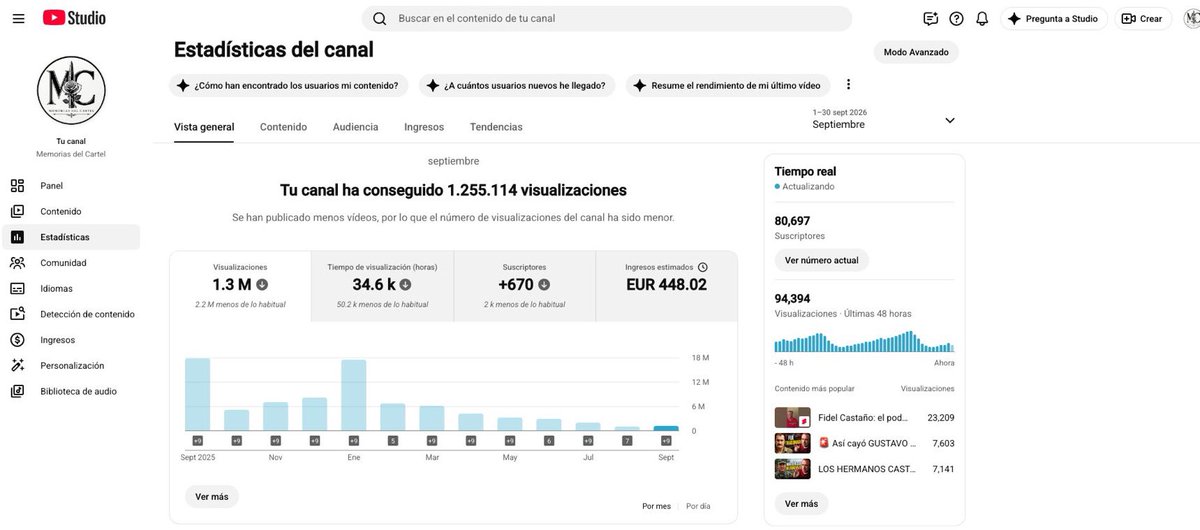The width and height of the screenshot is (1200, 530).
Task: Click the 80,697 subscriber count
Action: (x=793, y=221)
